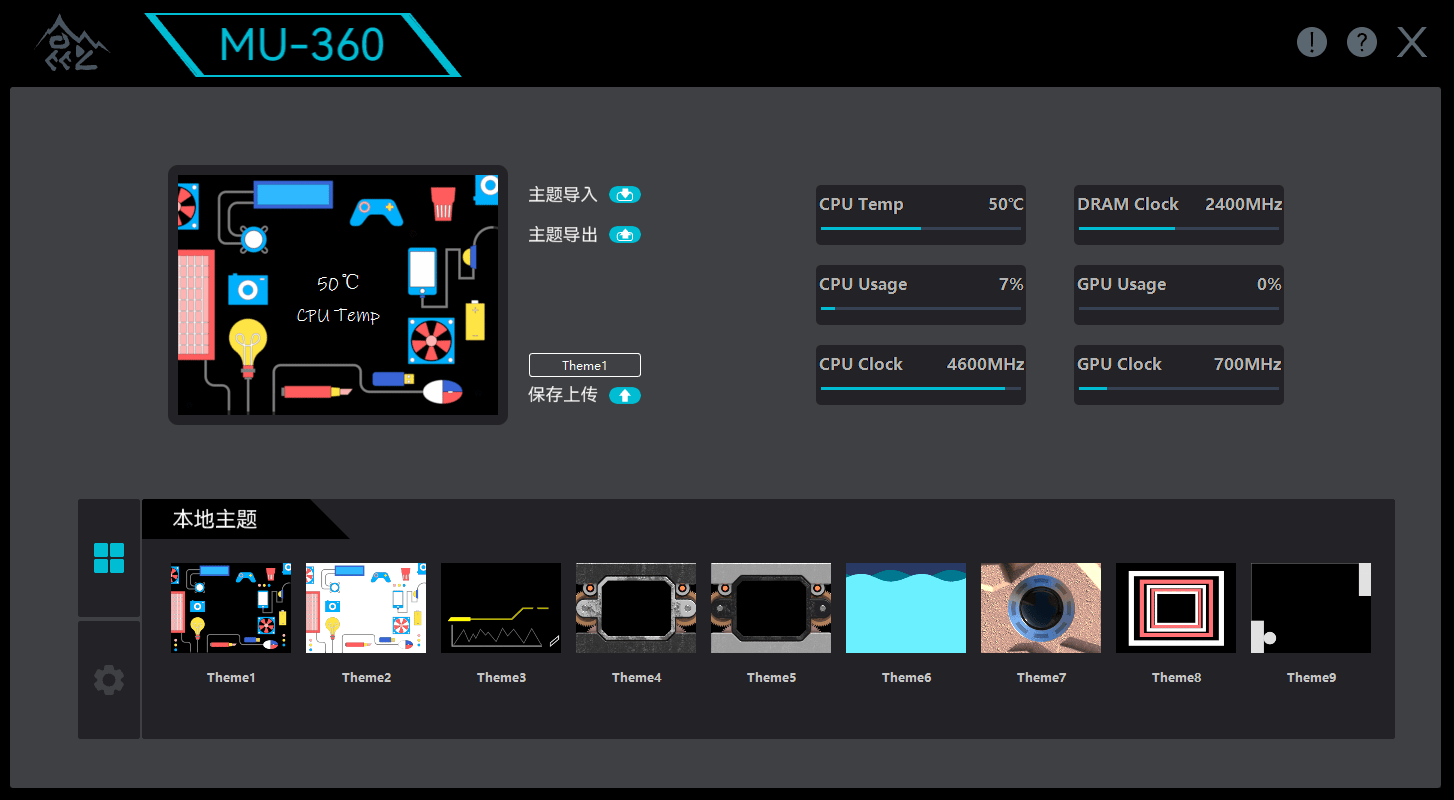
Task: Click the theme export cloud icon
Action: [x=624, y=235]
